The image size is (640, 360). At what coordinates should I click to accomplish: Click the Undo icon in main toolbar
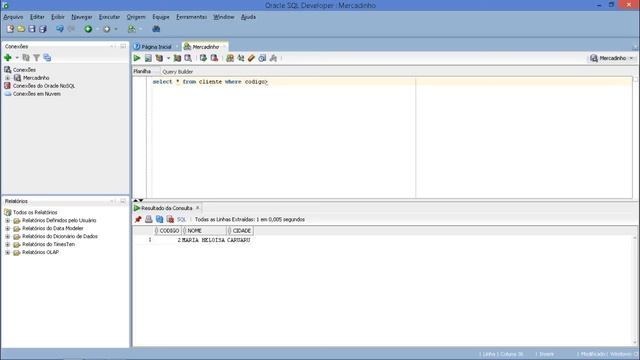(60, 29)
